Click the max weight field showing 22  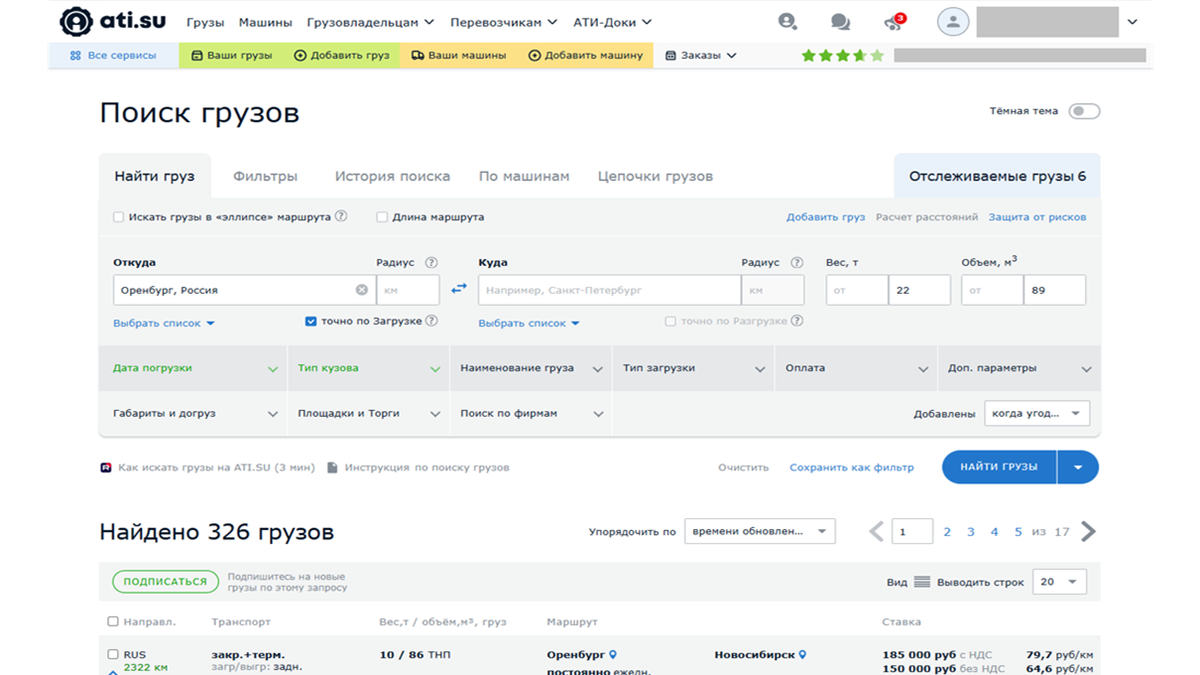point(919,290)
